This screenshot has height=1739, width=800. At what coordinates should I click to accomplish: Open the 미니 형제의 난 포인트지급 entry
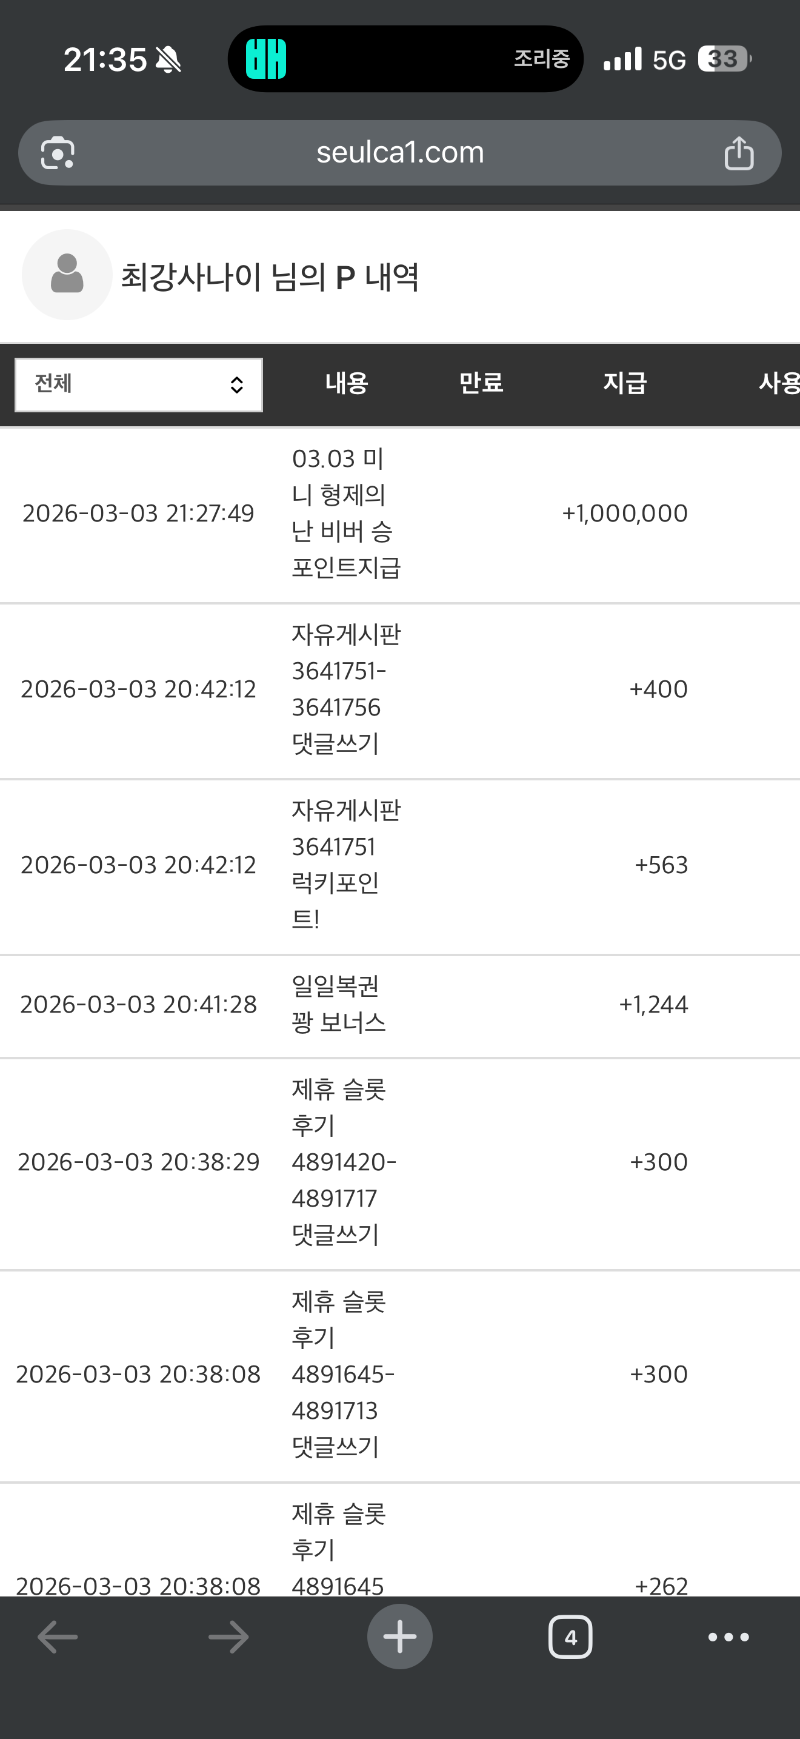[x=346, y=513]
